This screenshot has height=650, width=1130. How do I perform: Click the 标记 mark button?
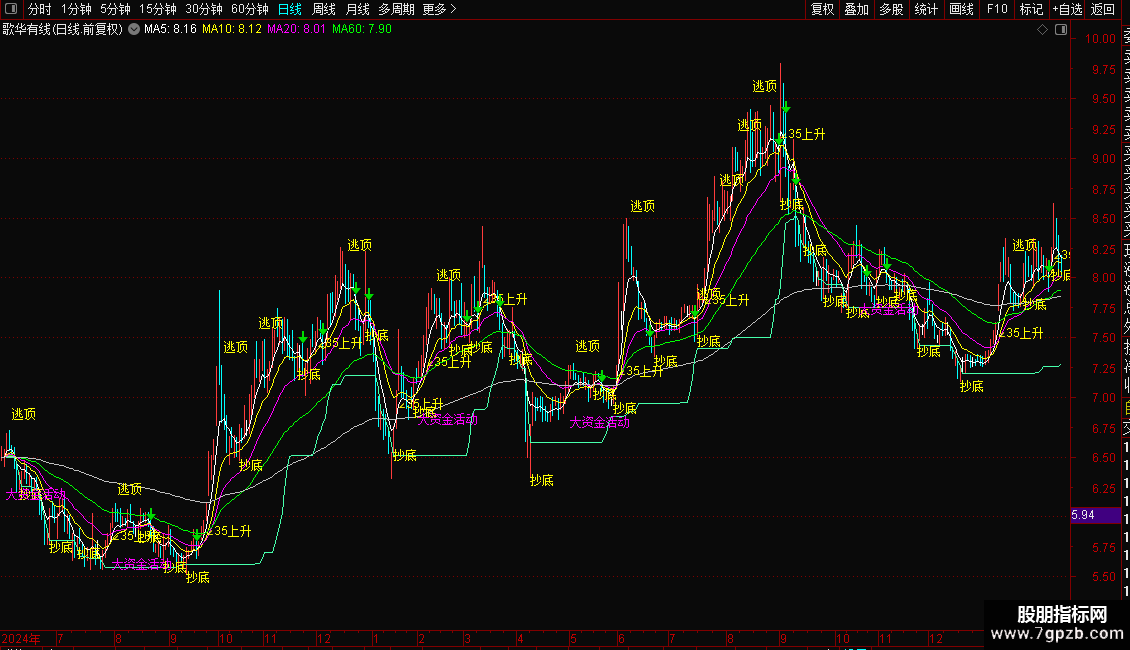tap(1031, 9)
